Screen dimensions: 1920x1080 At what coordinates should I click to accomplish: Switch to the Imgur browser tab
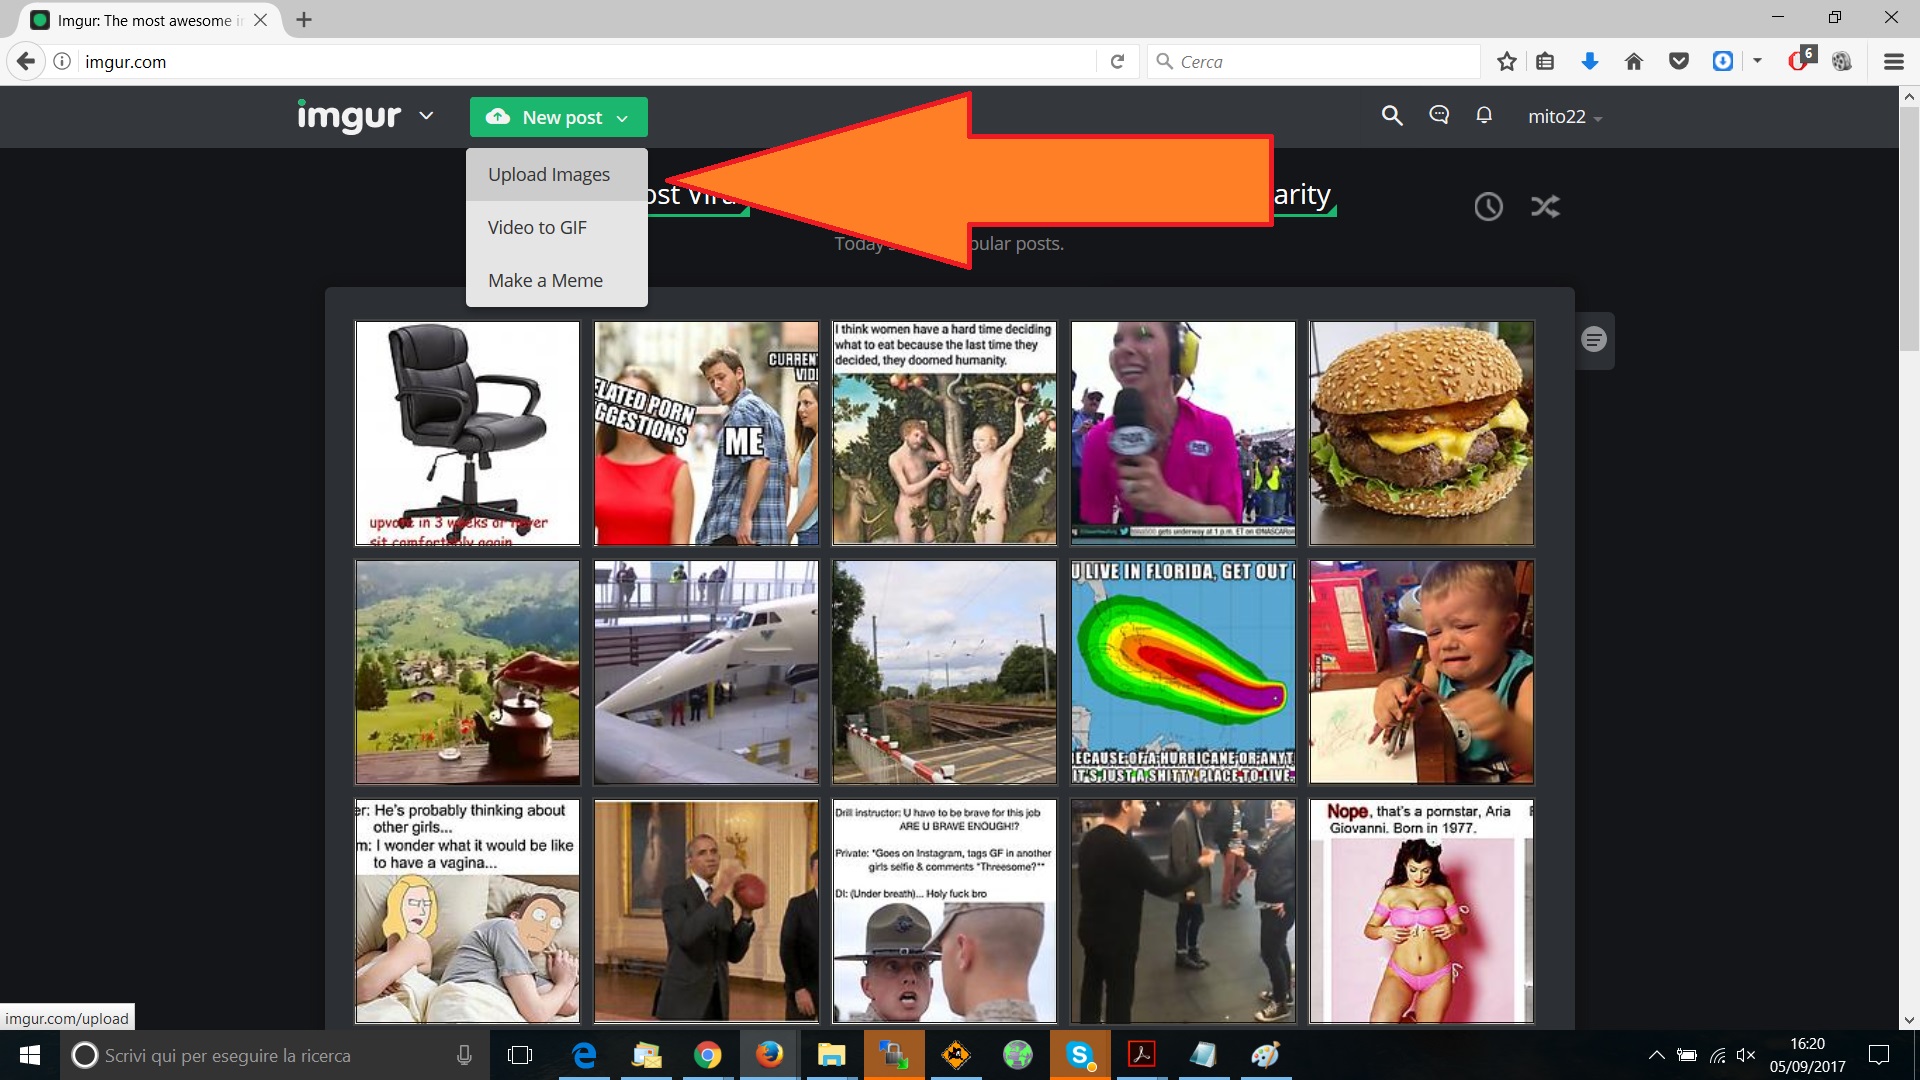pyautogui.click(x=150, y=20)
